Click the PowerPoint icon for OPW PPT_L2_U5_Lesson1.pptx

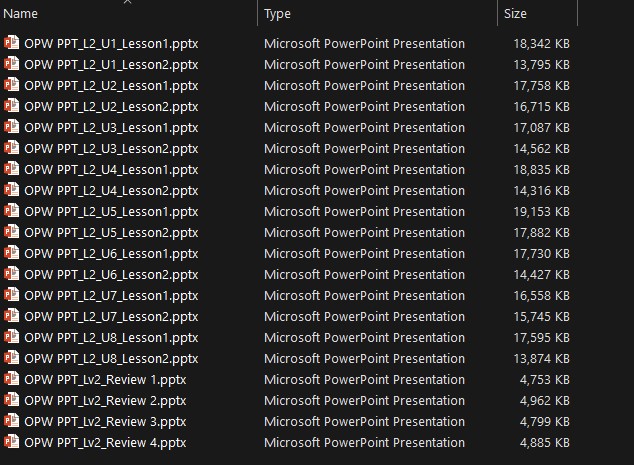click(x=11, y=211)
